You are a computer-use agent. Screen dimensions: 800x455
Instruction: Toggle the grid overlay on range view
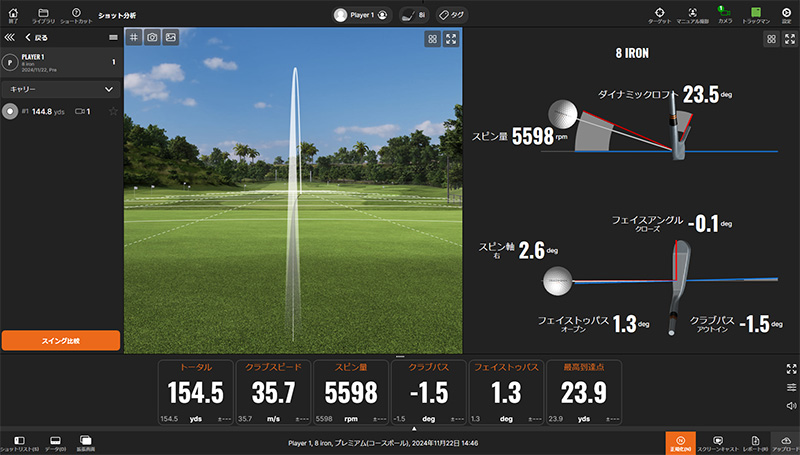pos(134,37)
